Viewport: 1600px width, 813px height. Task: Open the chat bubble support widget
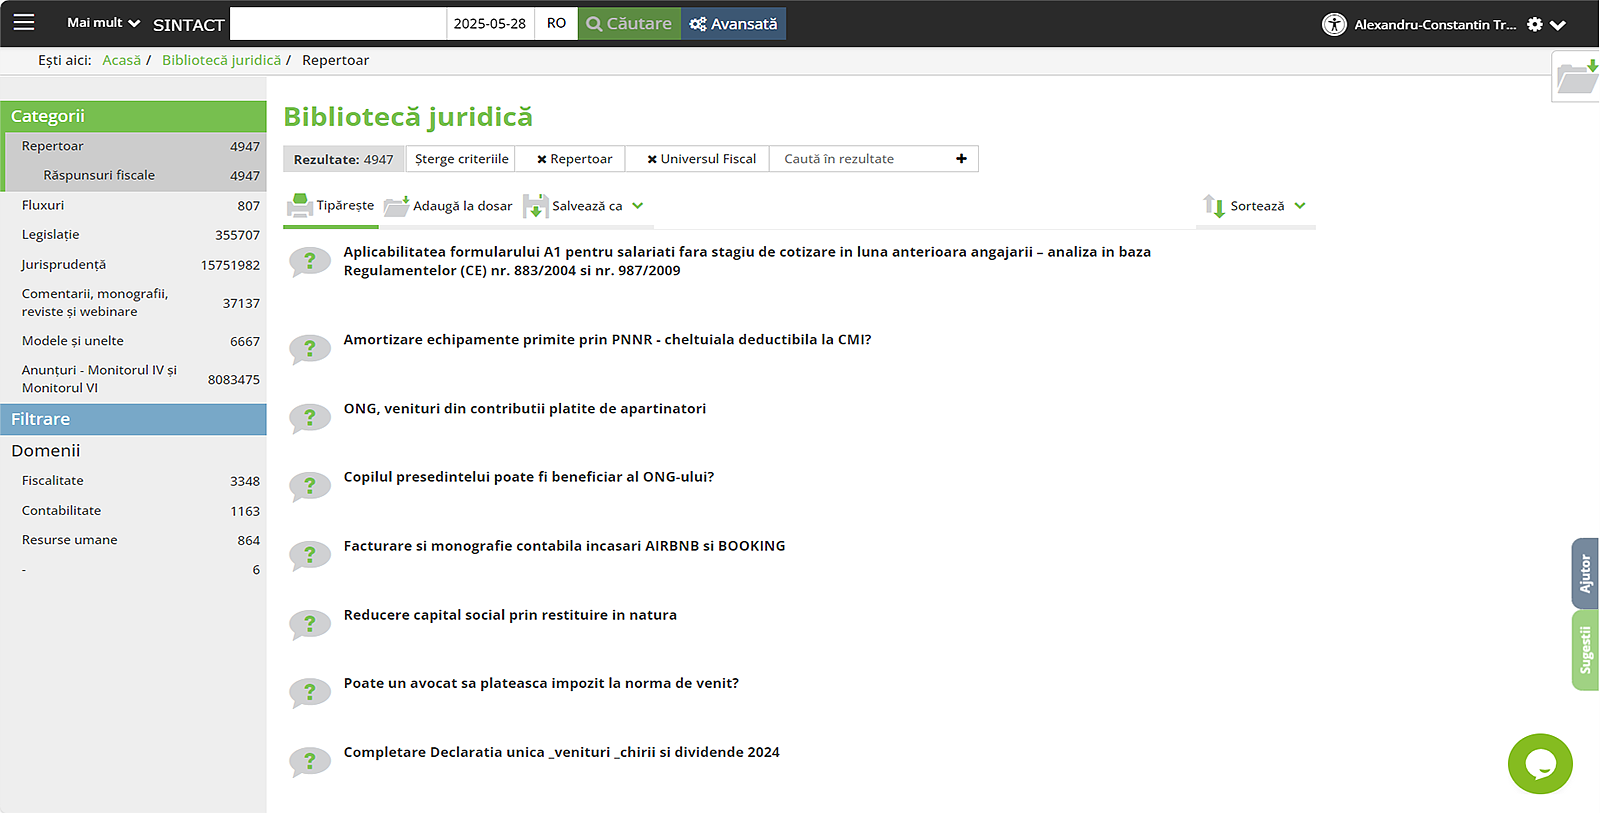point(1540,764)
